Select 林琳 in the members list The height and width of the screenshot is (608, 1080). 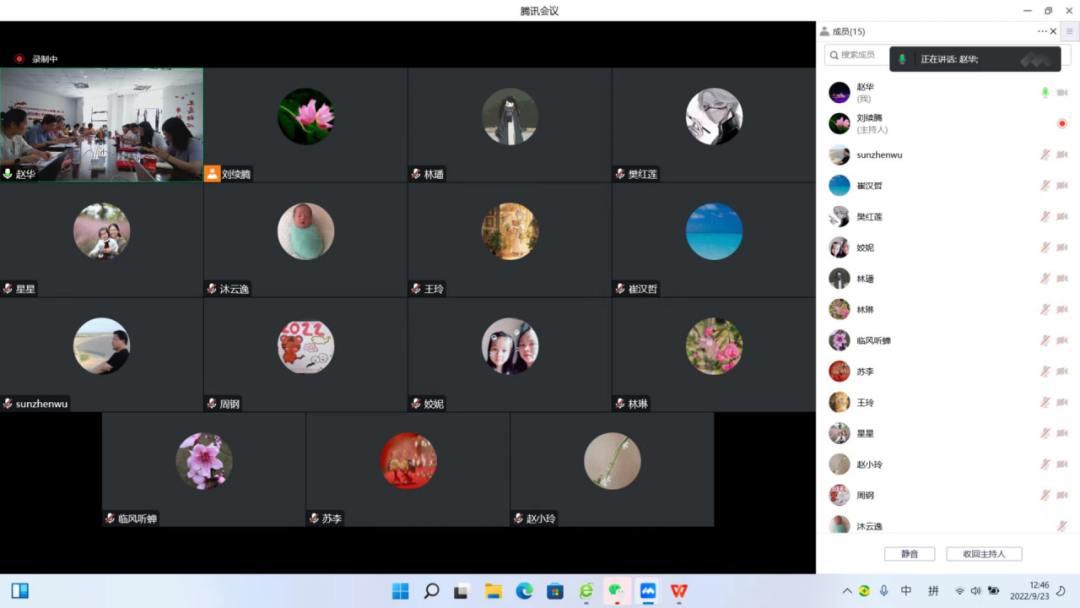864,310
